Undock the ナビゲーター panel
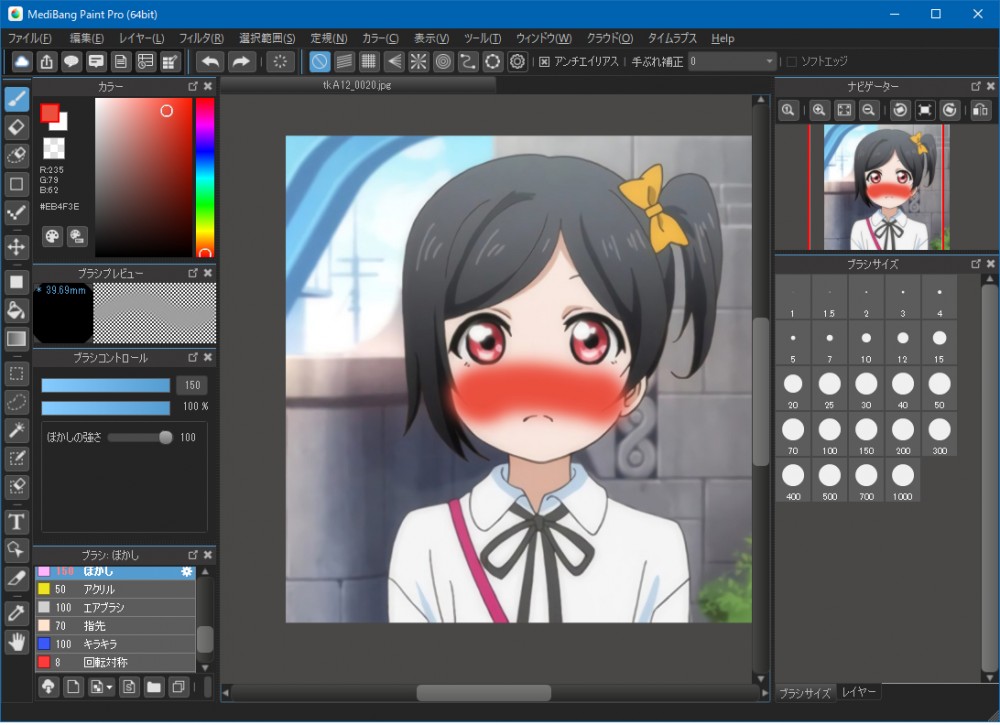Viewport: 1000px width, 725px height. pos(976,86)
